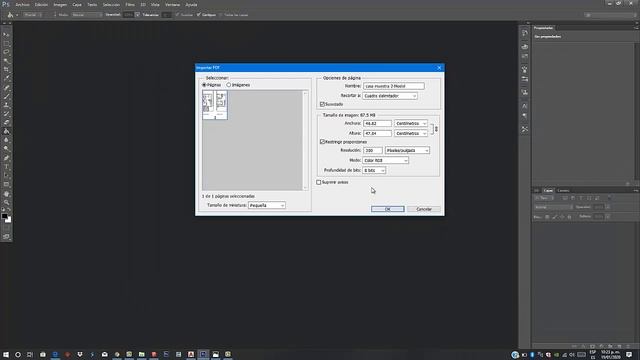Click the constrain proportions link icon
The image size is (640, 360).
pos(436,129)
